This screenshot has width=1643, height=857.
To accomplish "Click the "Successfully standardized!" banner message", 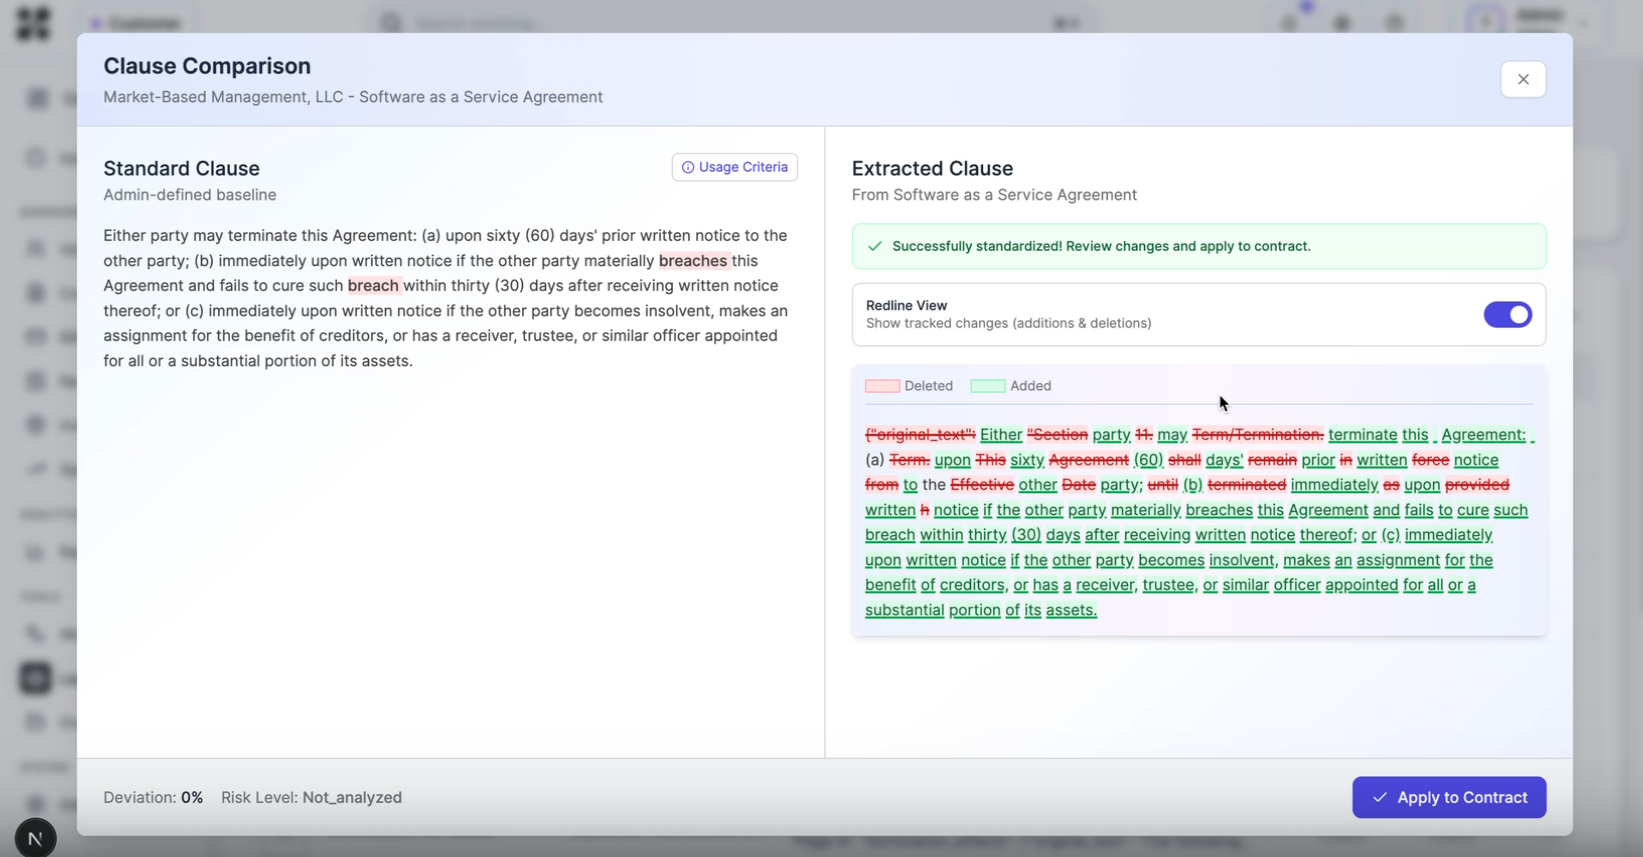I will (x=1100, y=246).
